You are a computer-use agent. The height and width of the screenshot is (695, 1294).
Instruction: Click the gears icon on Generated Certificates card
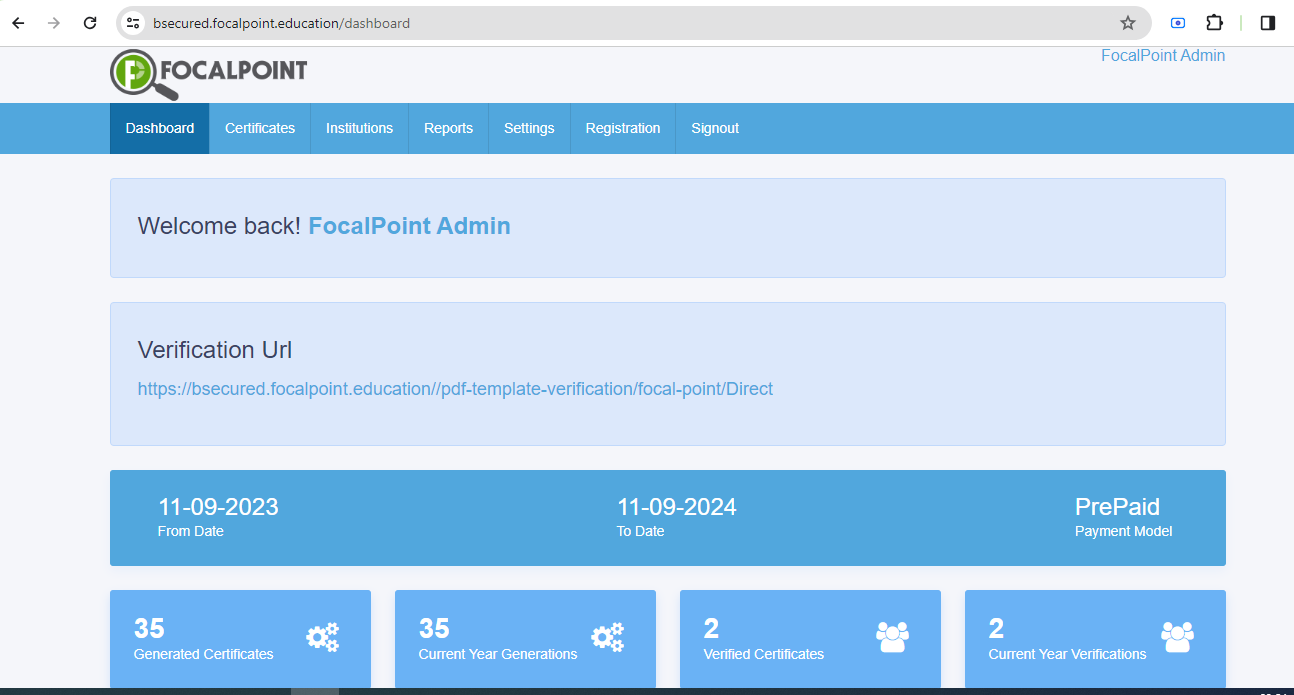(x=322, y=636)
